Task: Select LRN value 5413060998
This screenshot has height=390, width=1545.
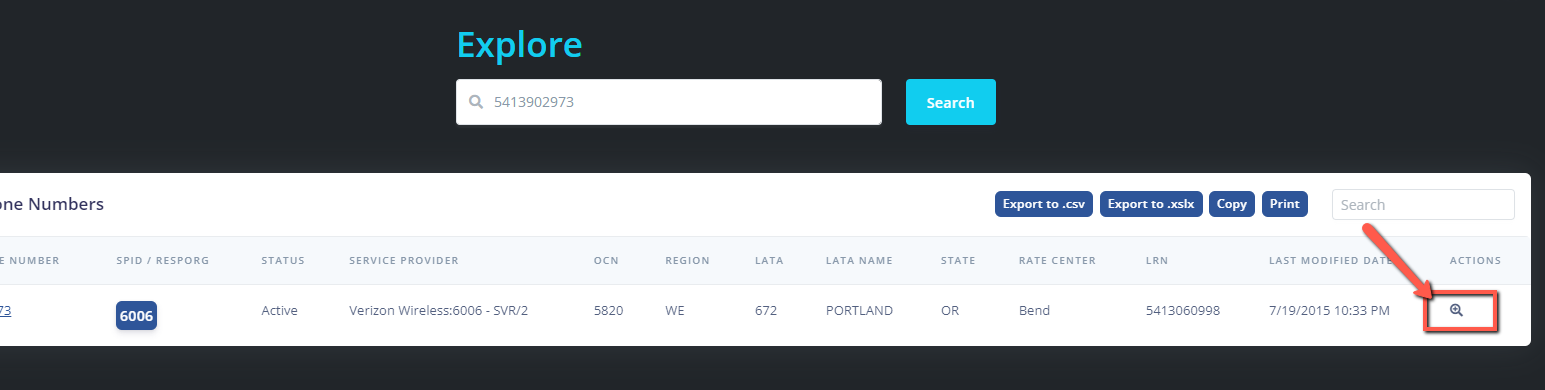Action: 1182,310
